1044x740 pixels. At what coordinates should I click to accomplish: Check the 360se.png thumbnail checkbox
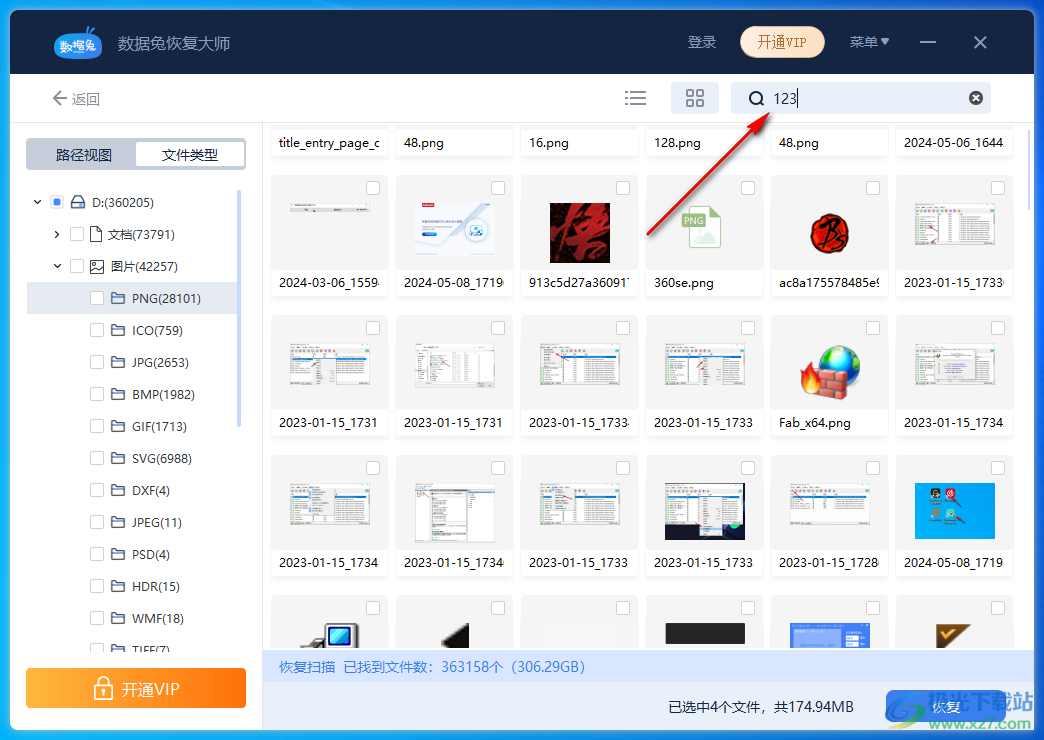747,187
